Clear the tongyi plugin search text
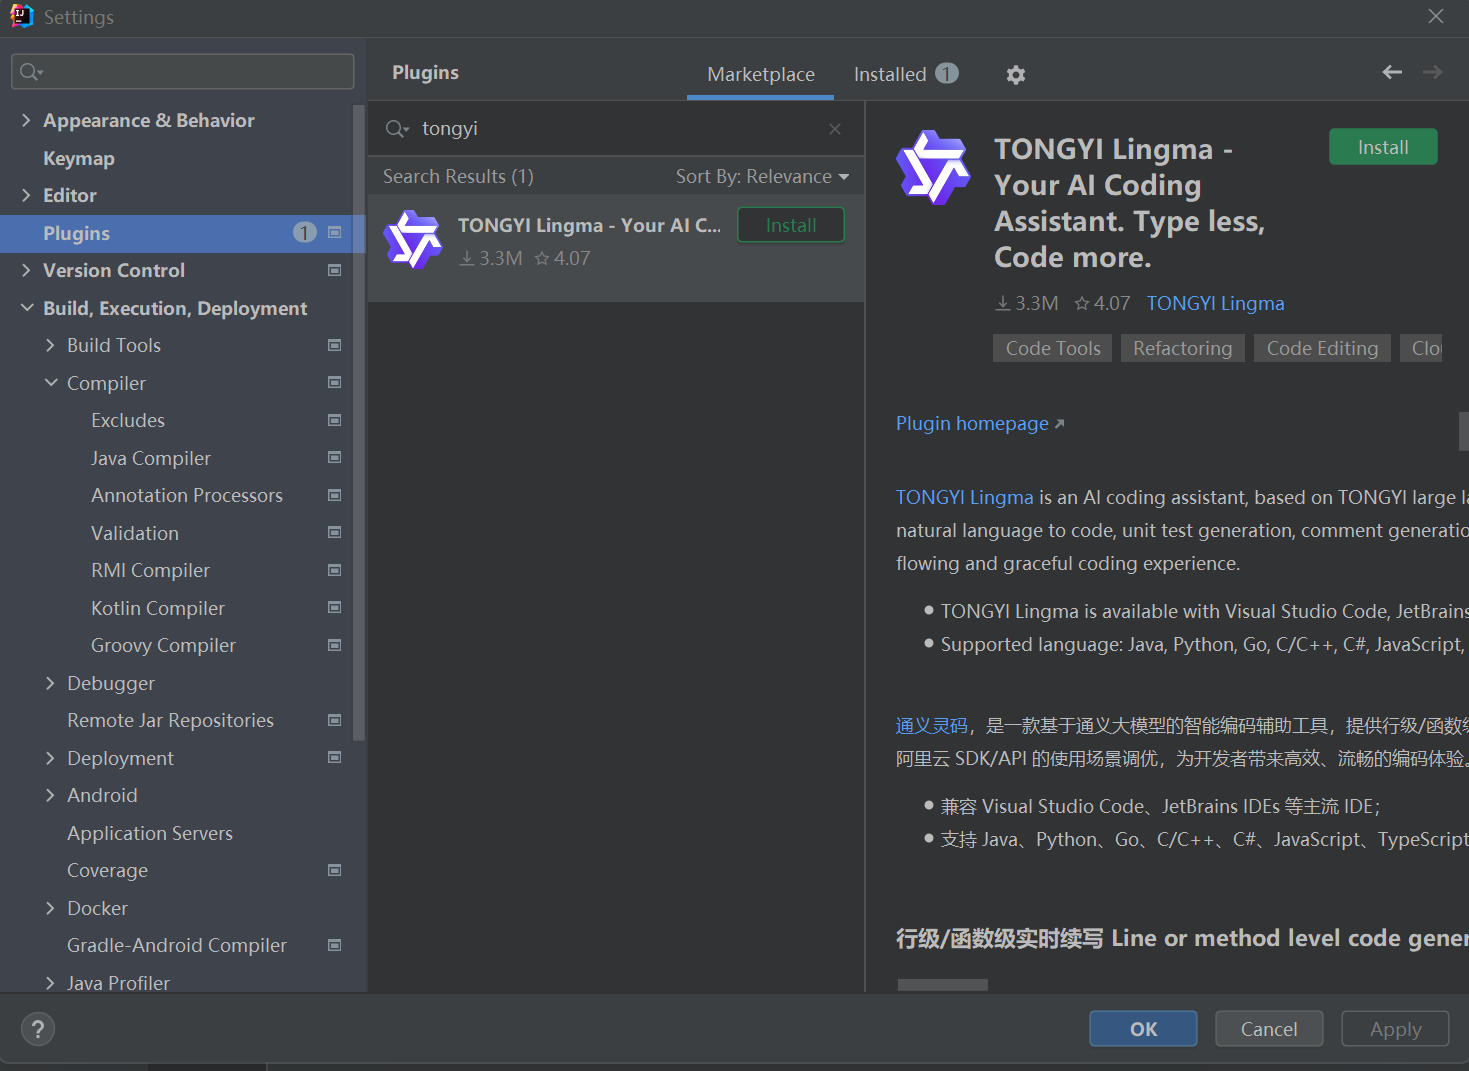The width and height of the screenshot is (1469, 1071). (x=835, y=129)
